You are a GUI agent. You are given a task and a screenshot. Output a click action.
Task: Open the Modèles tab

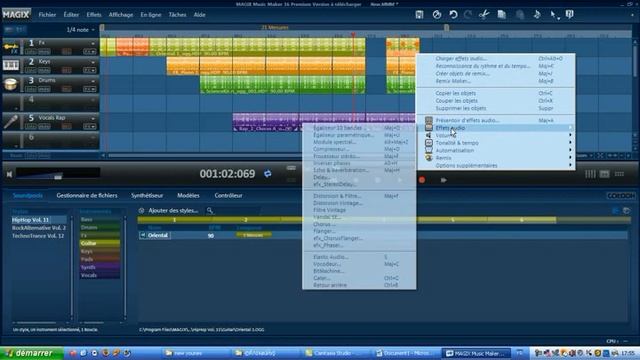coord(188,196)
